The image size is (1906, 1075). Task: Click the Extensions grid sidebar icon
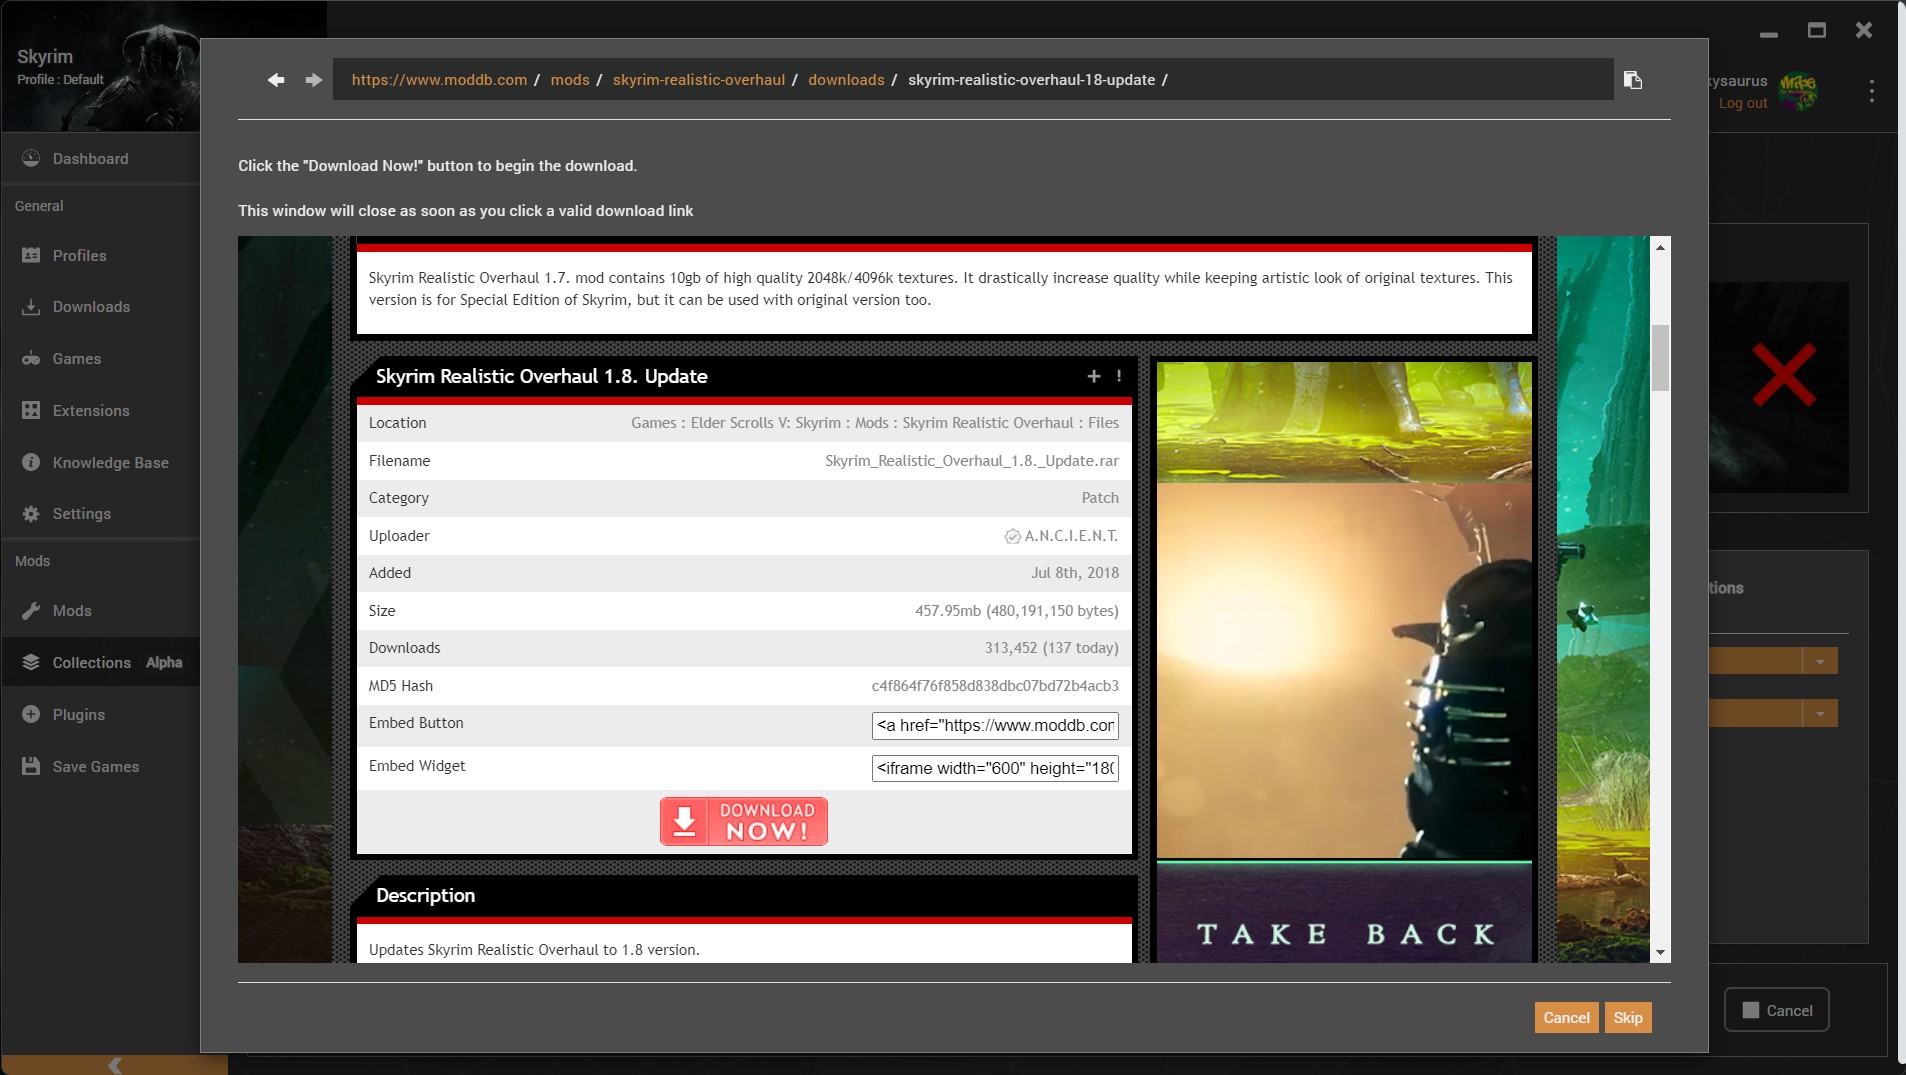[x=31, y=410]
